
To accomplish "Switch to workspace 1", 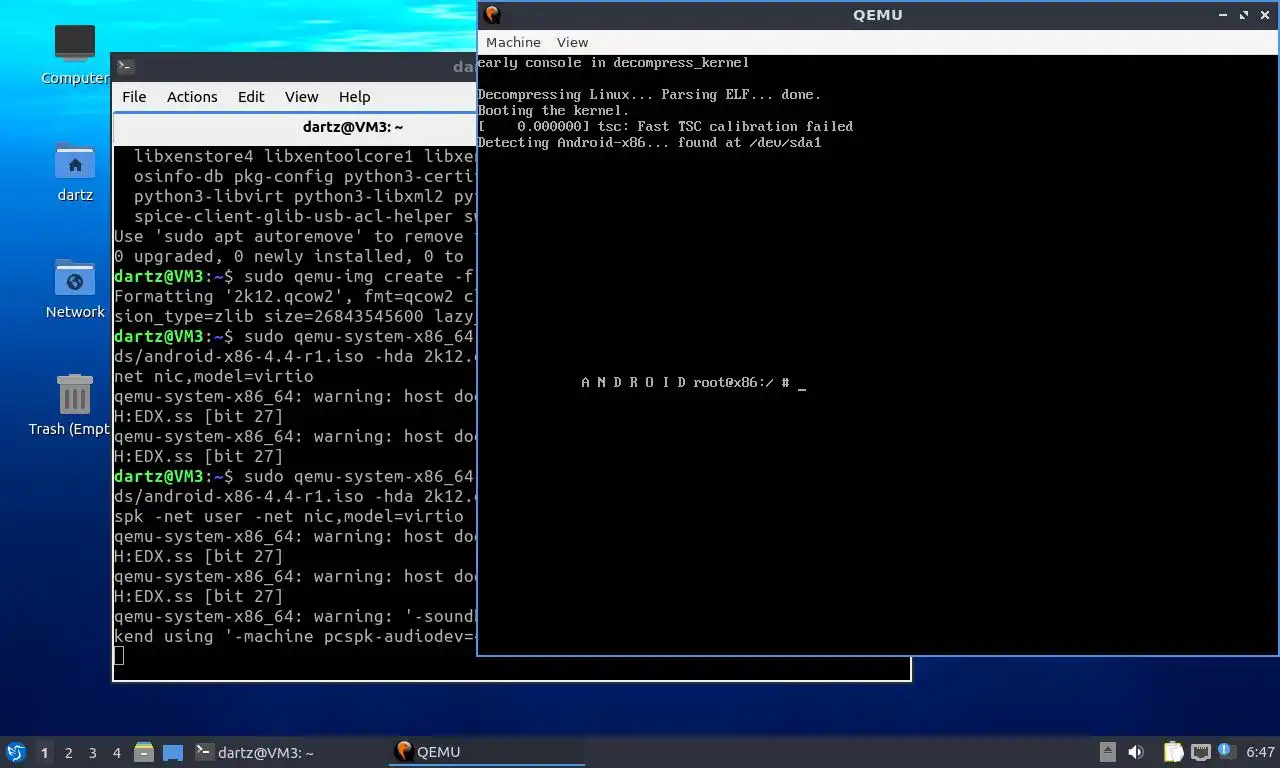I will pos(44,753).
